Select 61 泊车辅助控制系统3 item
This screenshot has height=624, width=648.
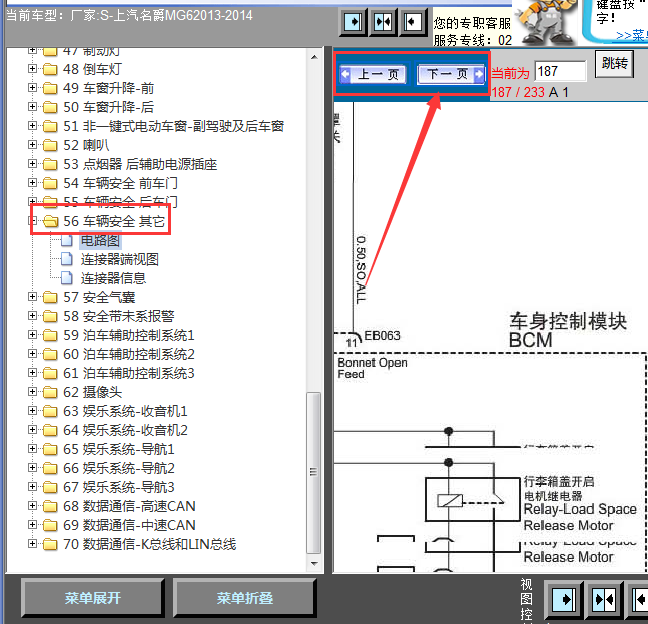(x=129, y=373)
